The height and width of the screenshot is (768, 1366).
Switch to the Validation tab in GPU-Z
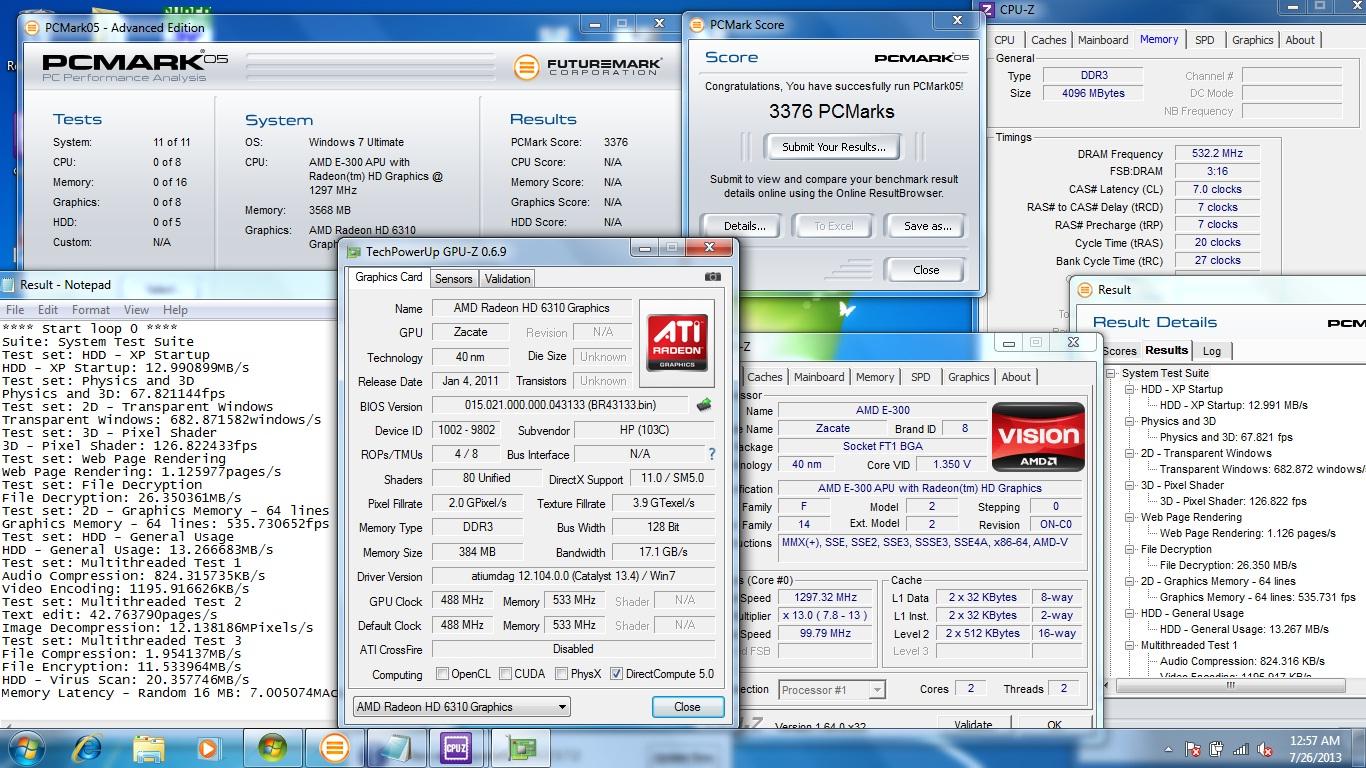tap(507, 279)
